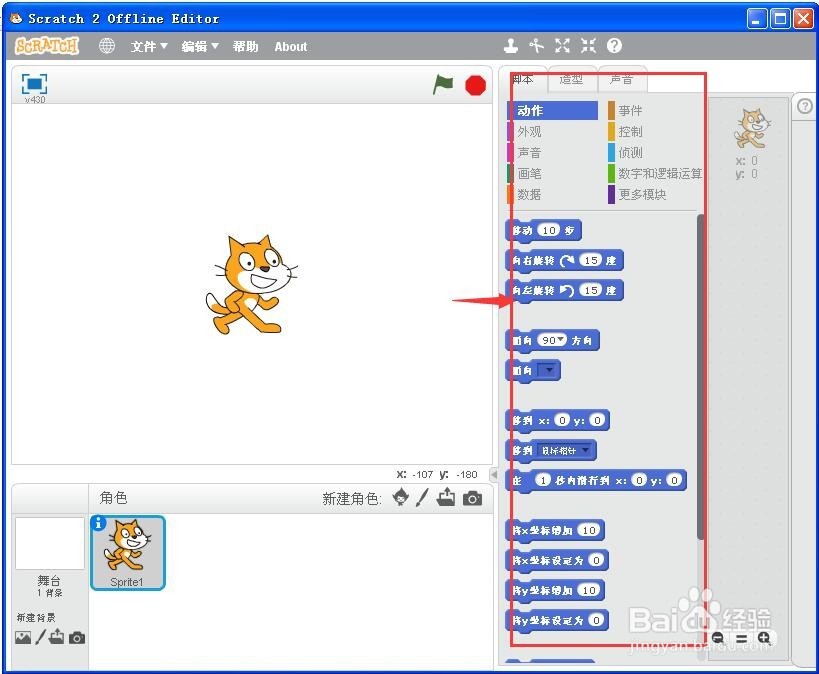
Task: Switch to the 声音 tab
Action: pyautogui.click(x=622, y=79)
